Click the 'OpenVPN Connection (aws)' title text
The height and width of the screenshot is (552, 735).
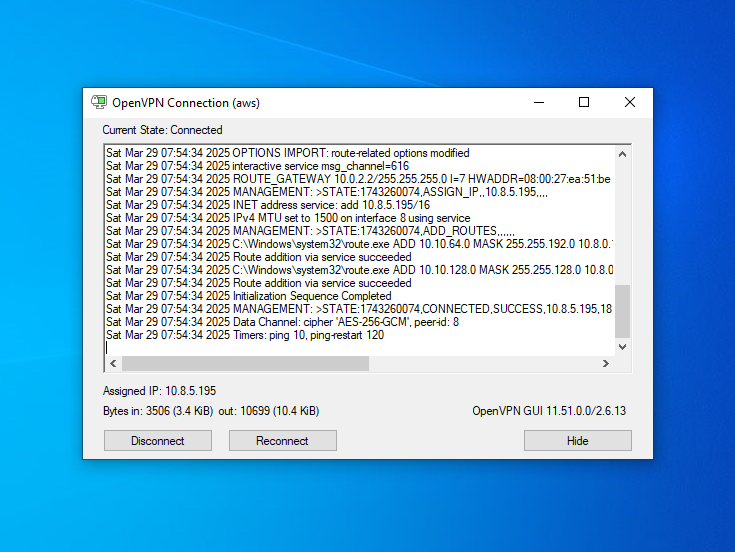(x=186, y=103)
